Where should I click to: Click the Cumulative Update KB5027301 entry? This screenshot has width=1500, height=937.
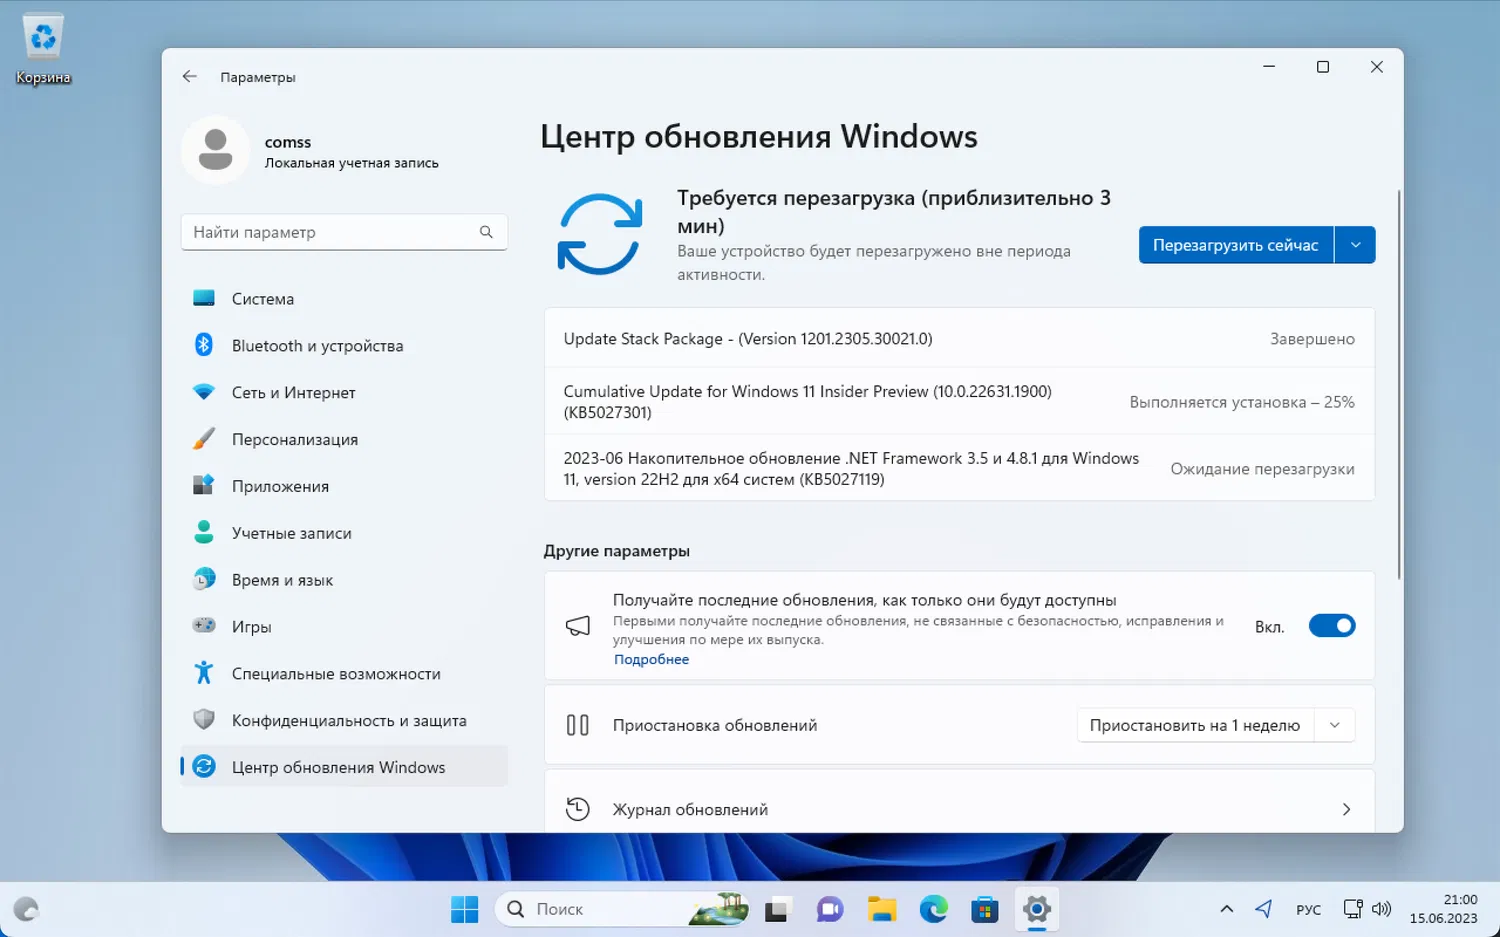(x=959, y=401)
